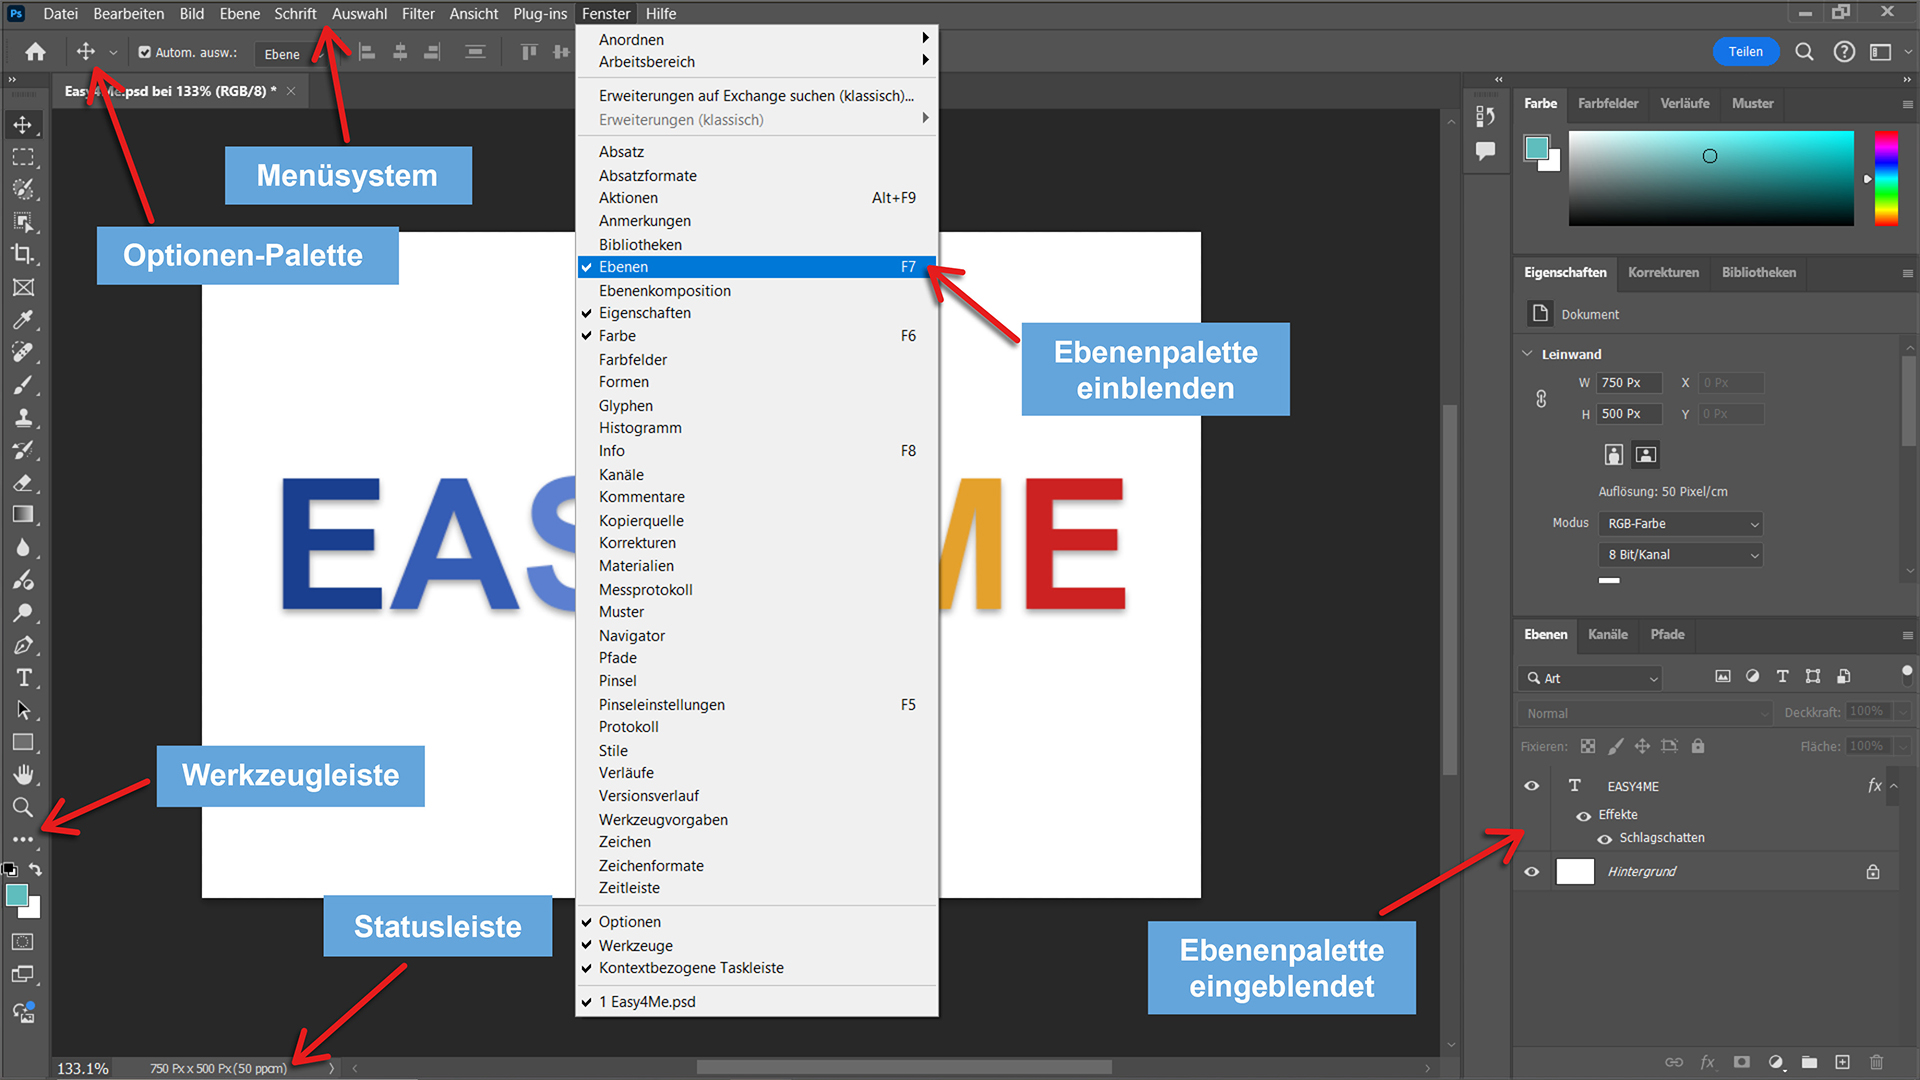Toggle the Autom. ausw. checkbox
Viewport: 1920px width, 1080px height.
pos(145,53)
